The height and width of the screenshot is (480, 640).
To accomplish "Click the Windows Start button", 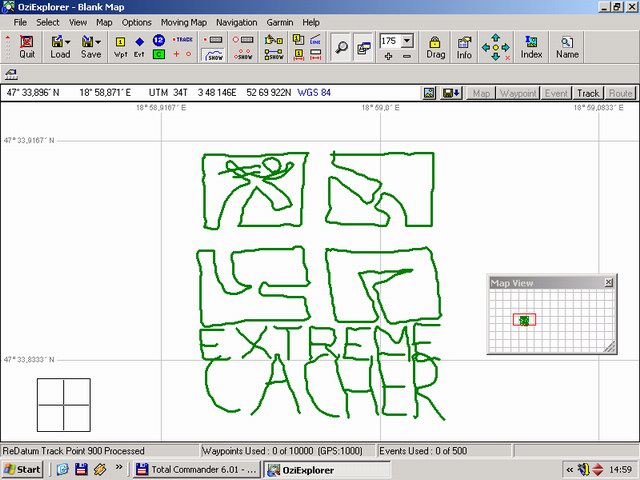I will (x=23, y=469).
